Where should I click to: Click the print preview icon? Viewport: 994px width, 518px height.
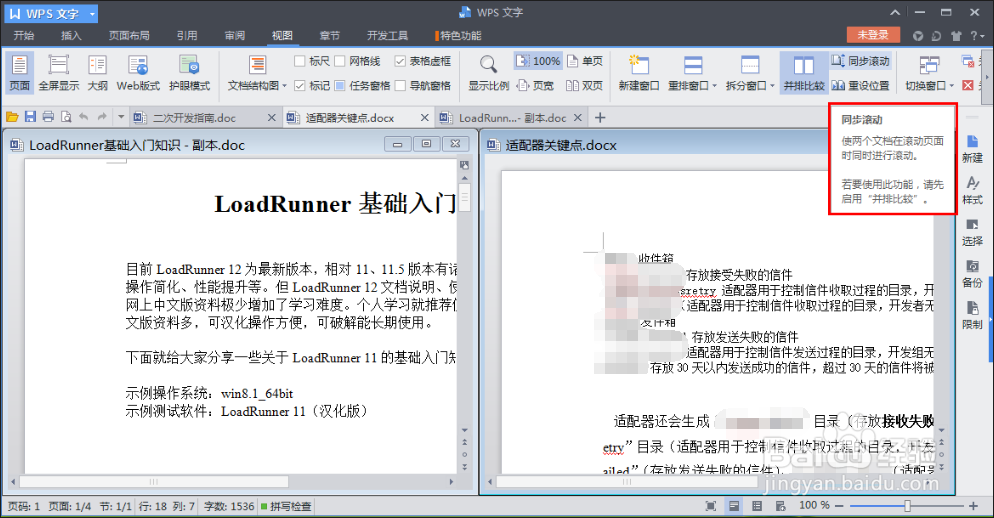pos(66,117)
